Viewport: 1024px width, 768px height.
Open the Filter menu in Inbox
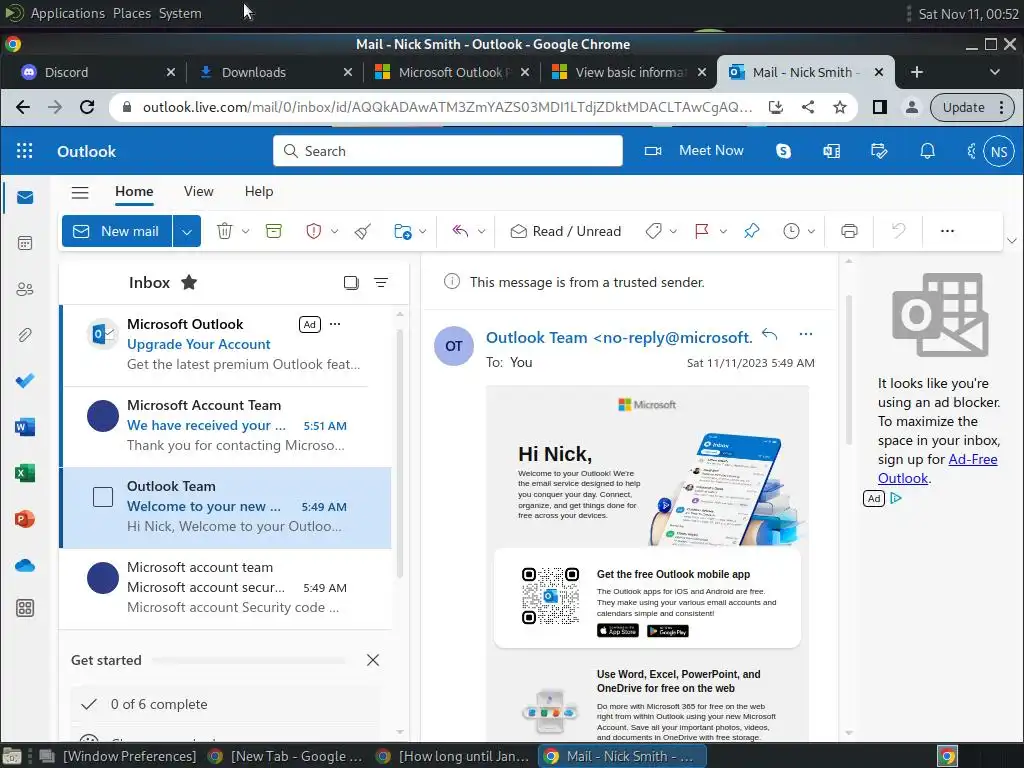click(381, 282)
